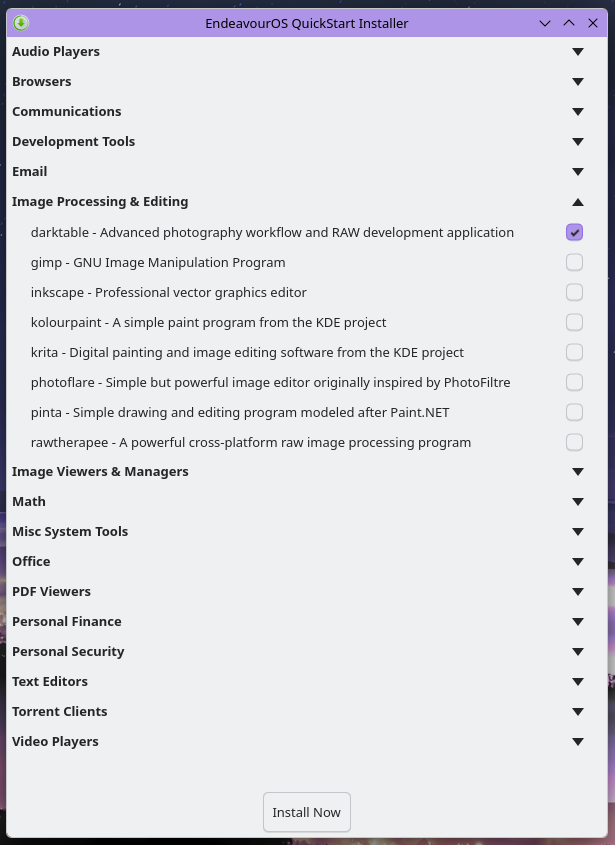Tick the inkscape checkbox
Image resolution: width=615 pixels, height=845 pixels.
574,292
